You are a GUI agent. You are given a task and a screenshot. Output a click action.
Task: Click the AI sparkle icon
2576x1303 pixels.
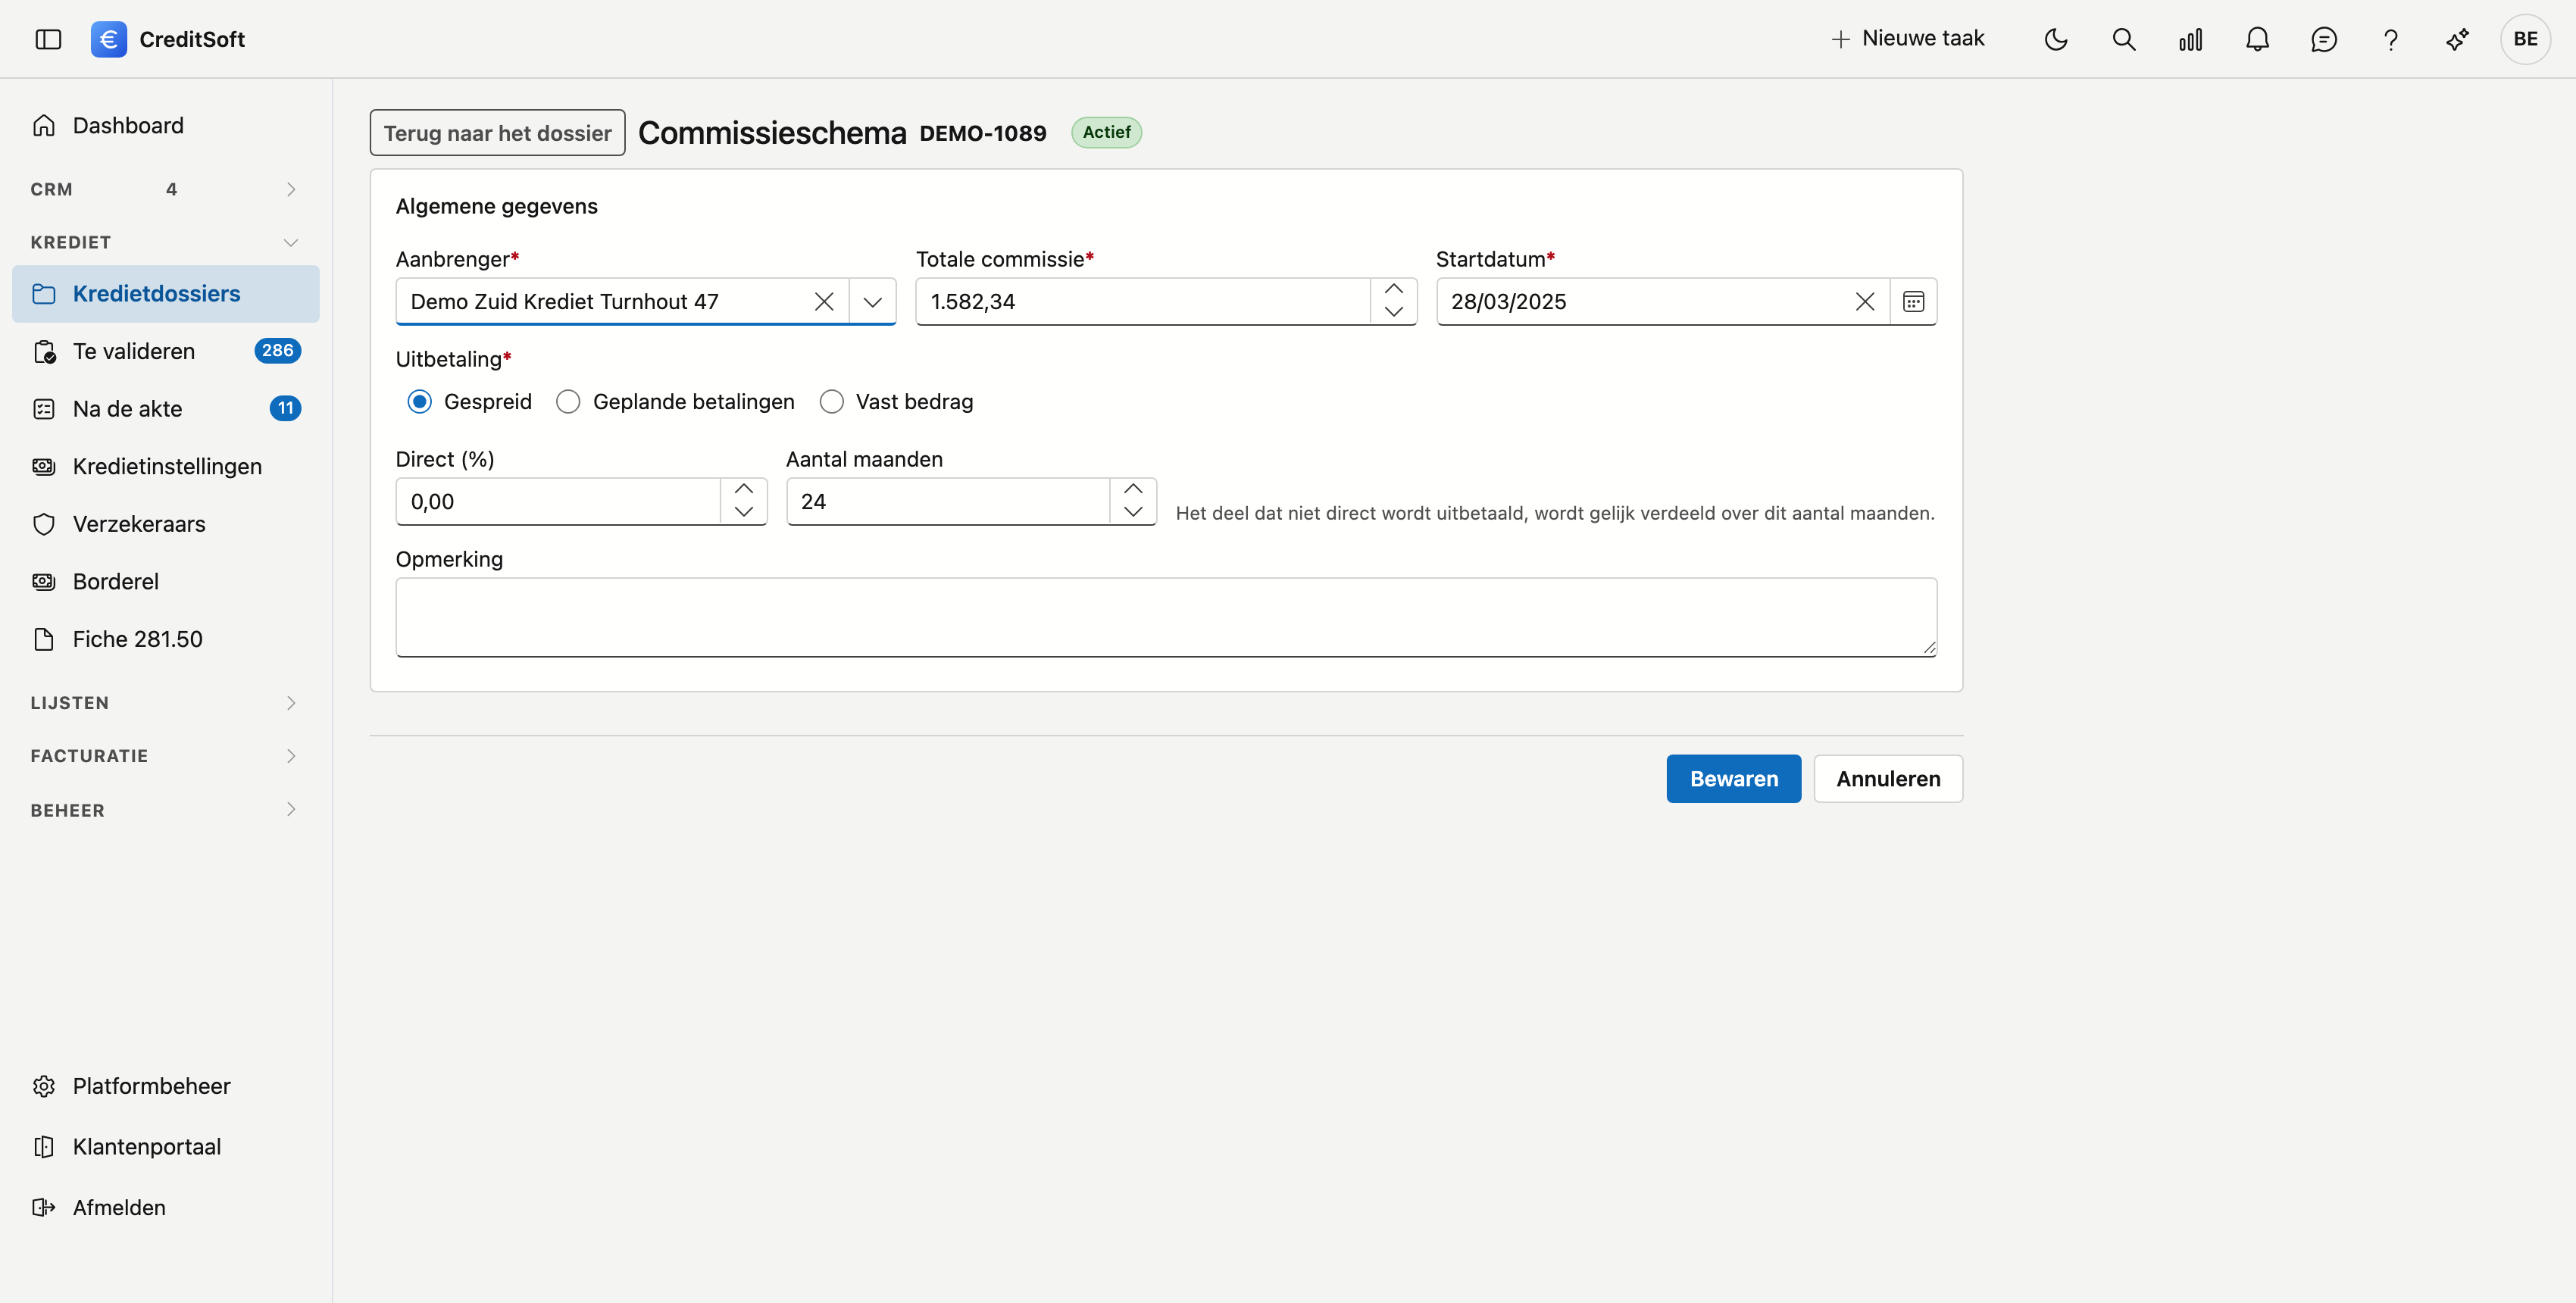pos(2457,39)
